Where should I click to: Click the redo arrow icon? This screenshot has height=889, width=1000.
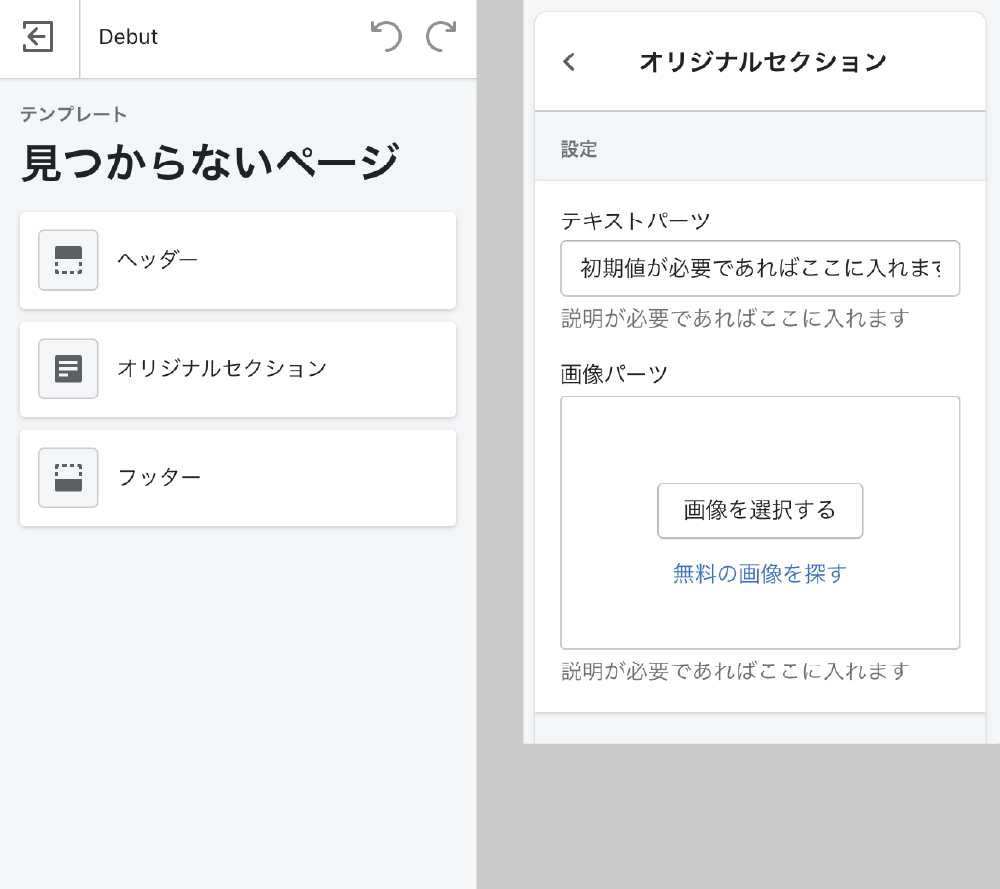tap(441, 37)
